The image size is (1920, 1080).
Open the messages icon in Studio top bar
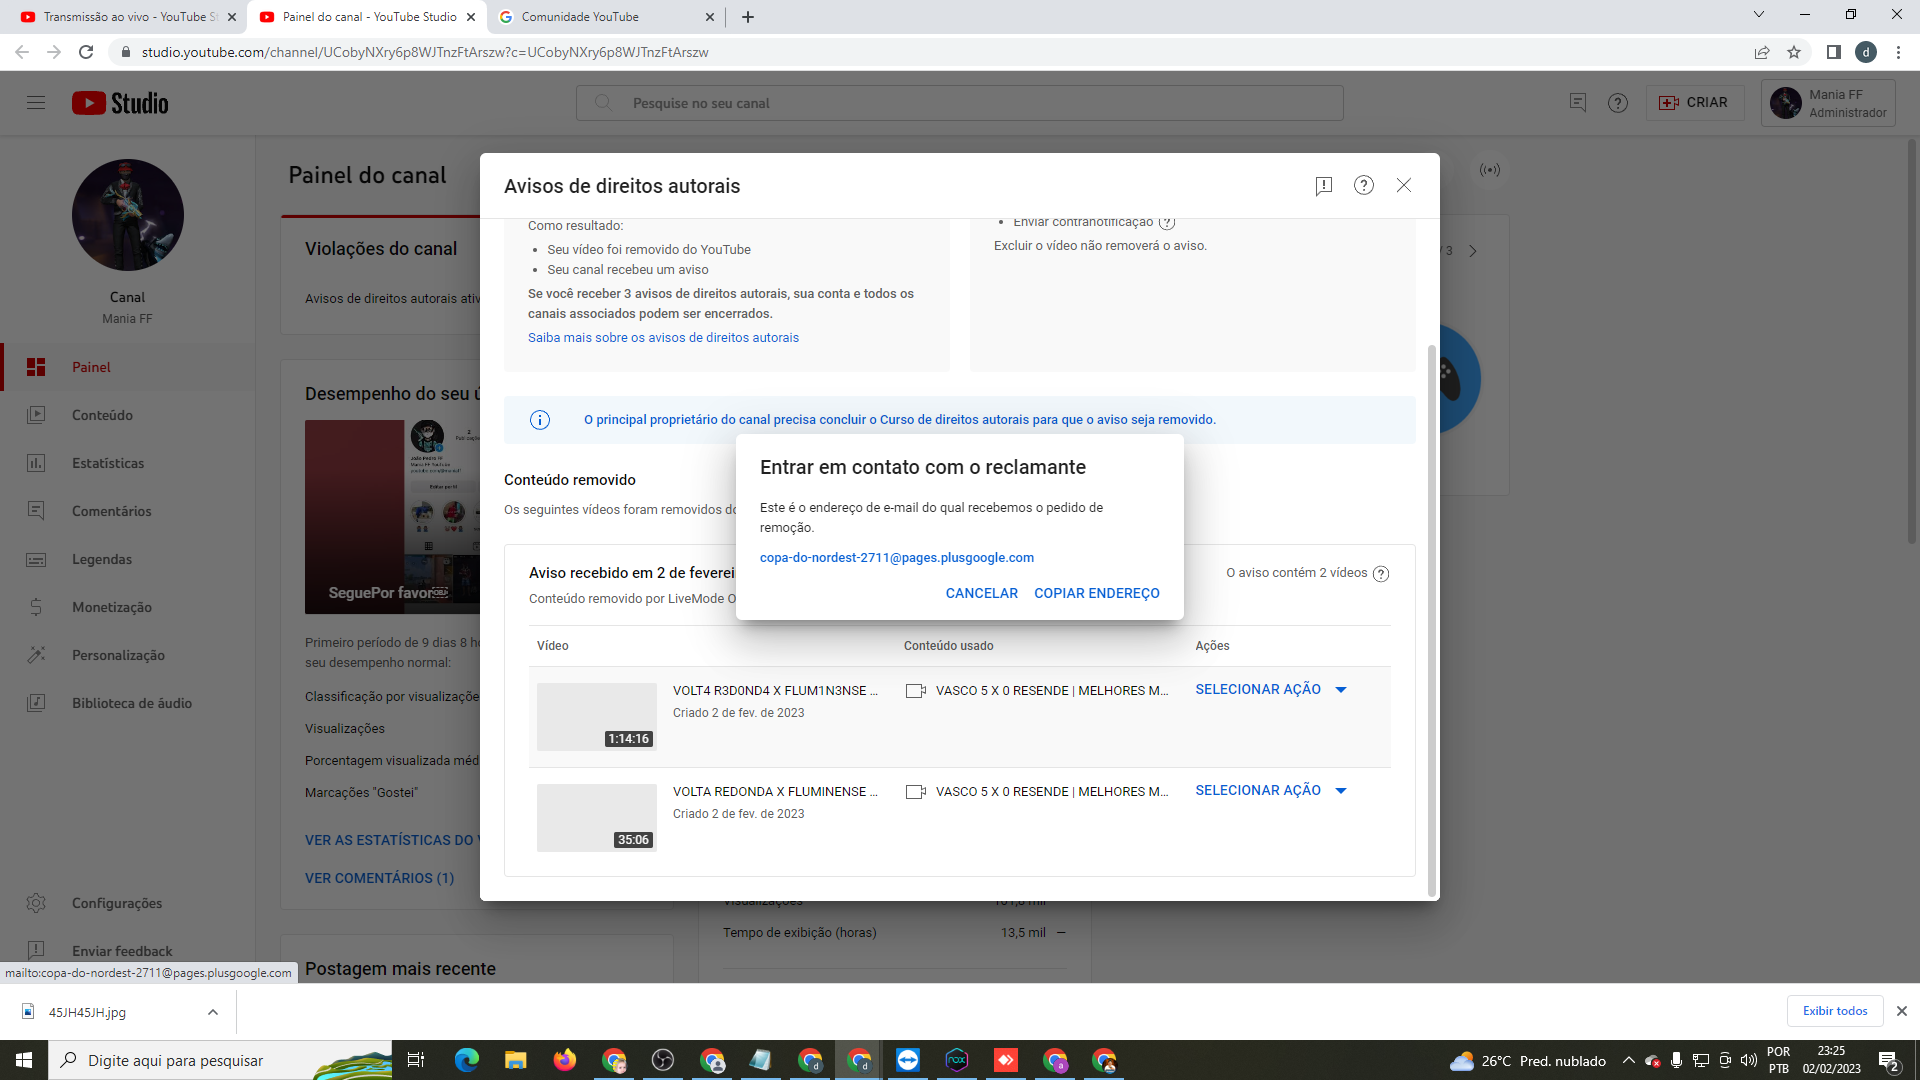click(x=1577, y=103)
